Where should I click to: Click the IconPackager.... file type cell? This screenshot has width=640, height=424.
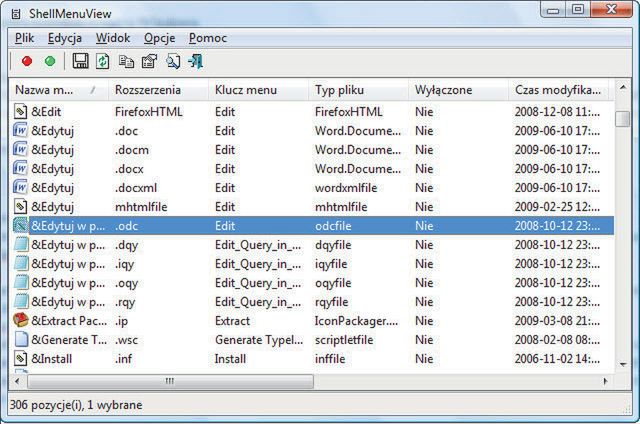coord(356,321)
